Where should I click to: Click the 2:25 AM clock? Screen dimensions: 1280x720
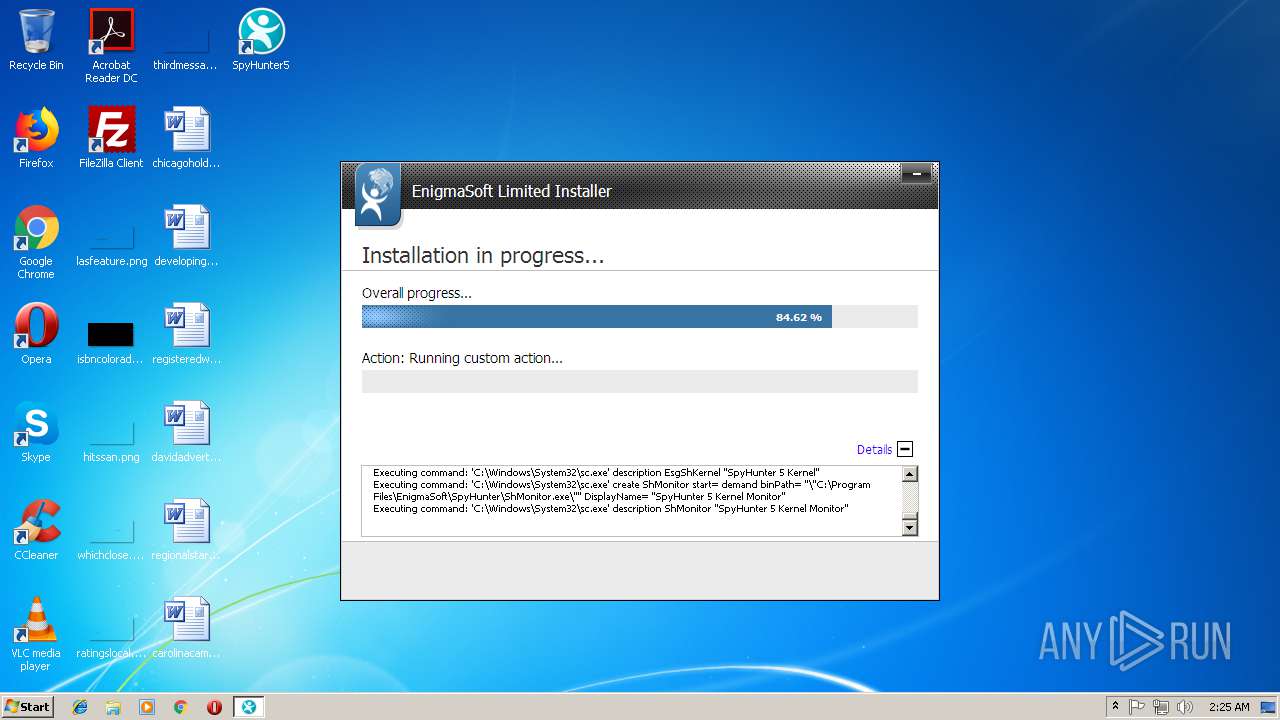point(1229,707)
